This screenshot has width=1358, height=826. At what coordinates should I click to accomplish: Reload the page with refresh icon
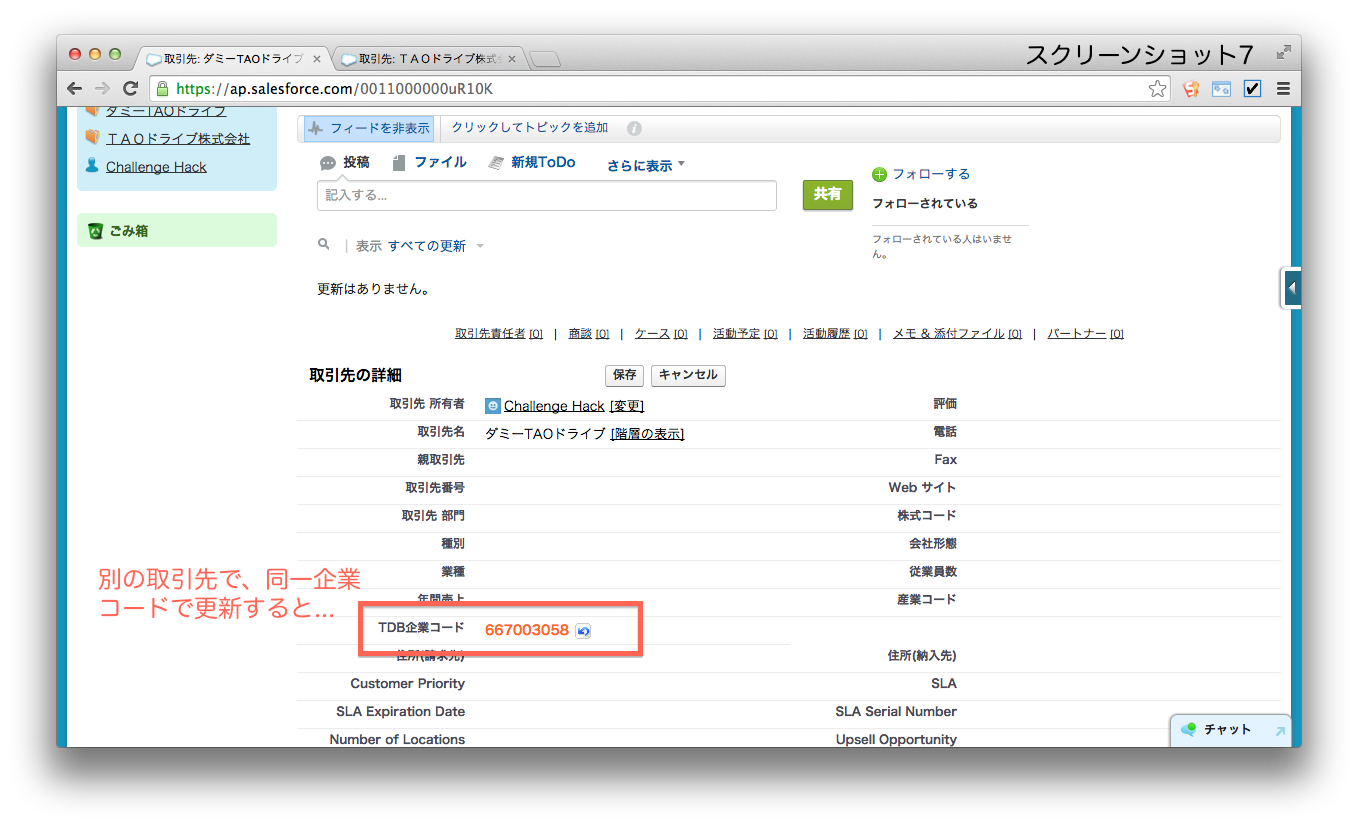131,88
